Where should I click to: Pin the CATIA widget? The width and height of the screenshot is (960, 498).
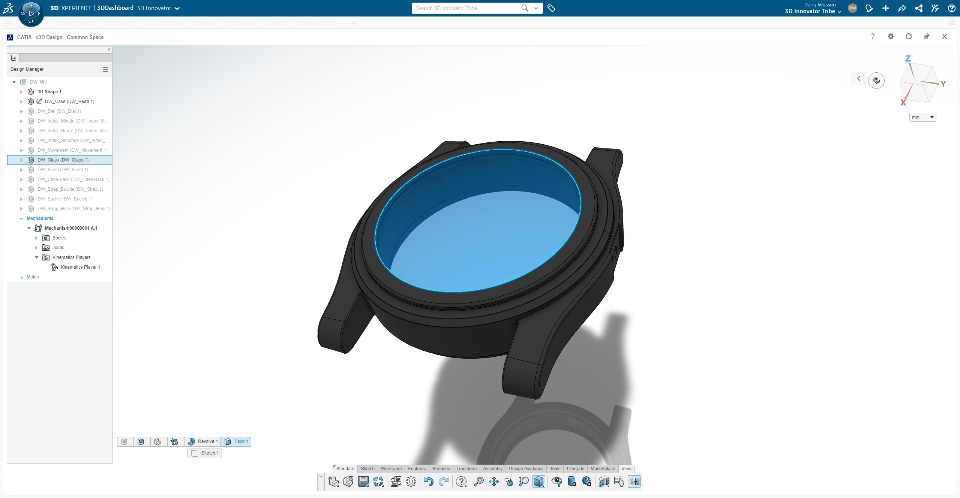[926, 36]
